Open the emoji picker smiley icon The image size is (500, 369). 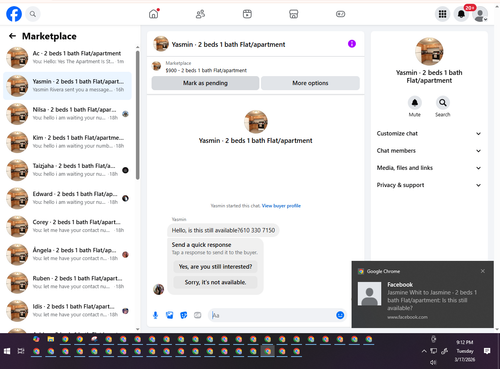coord(340,315)
